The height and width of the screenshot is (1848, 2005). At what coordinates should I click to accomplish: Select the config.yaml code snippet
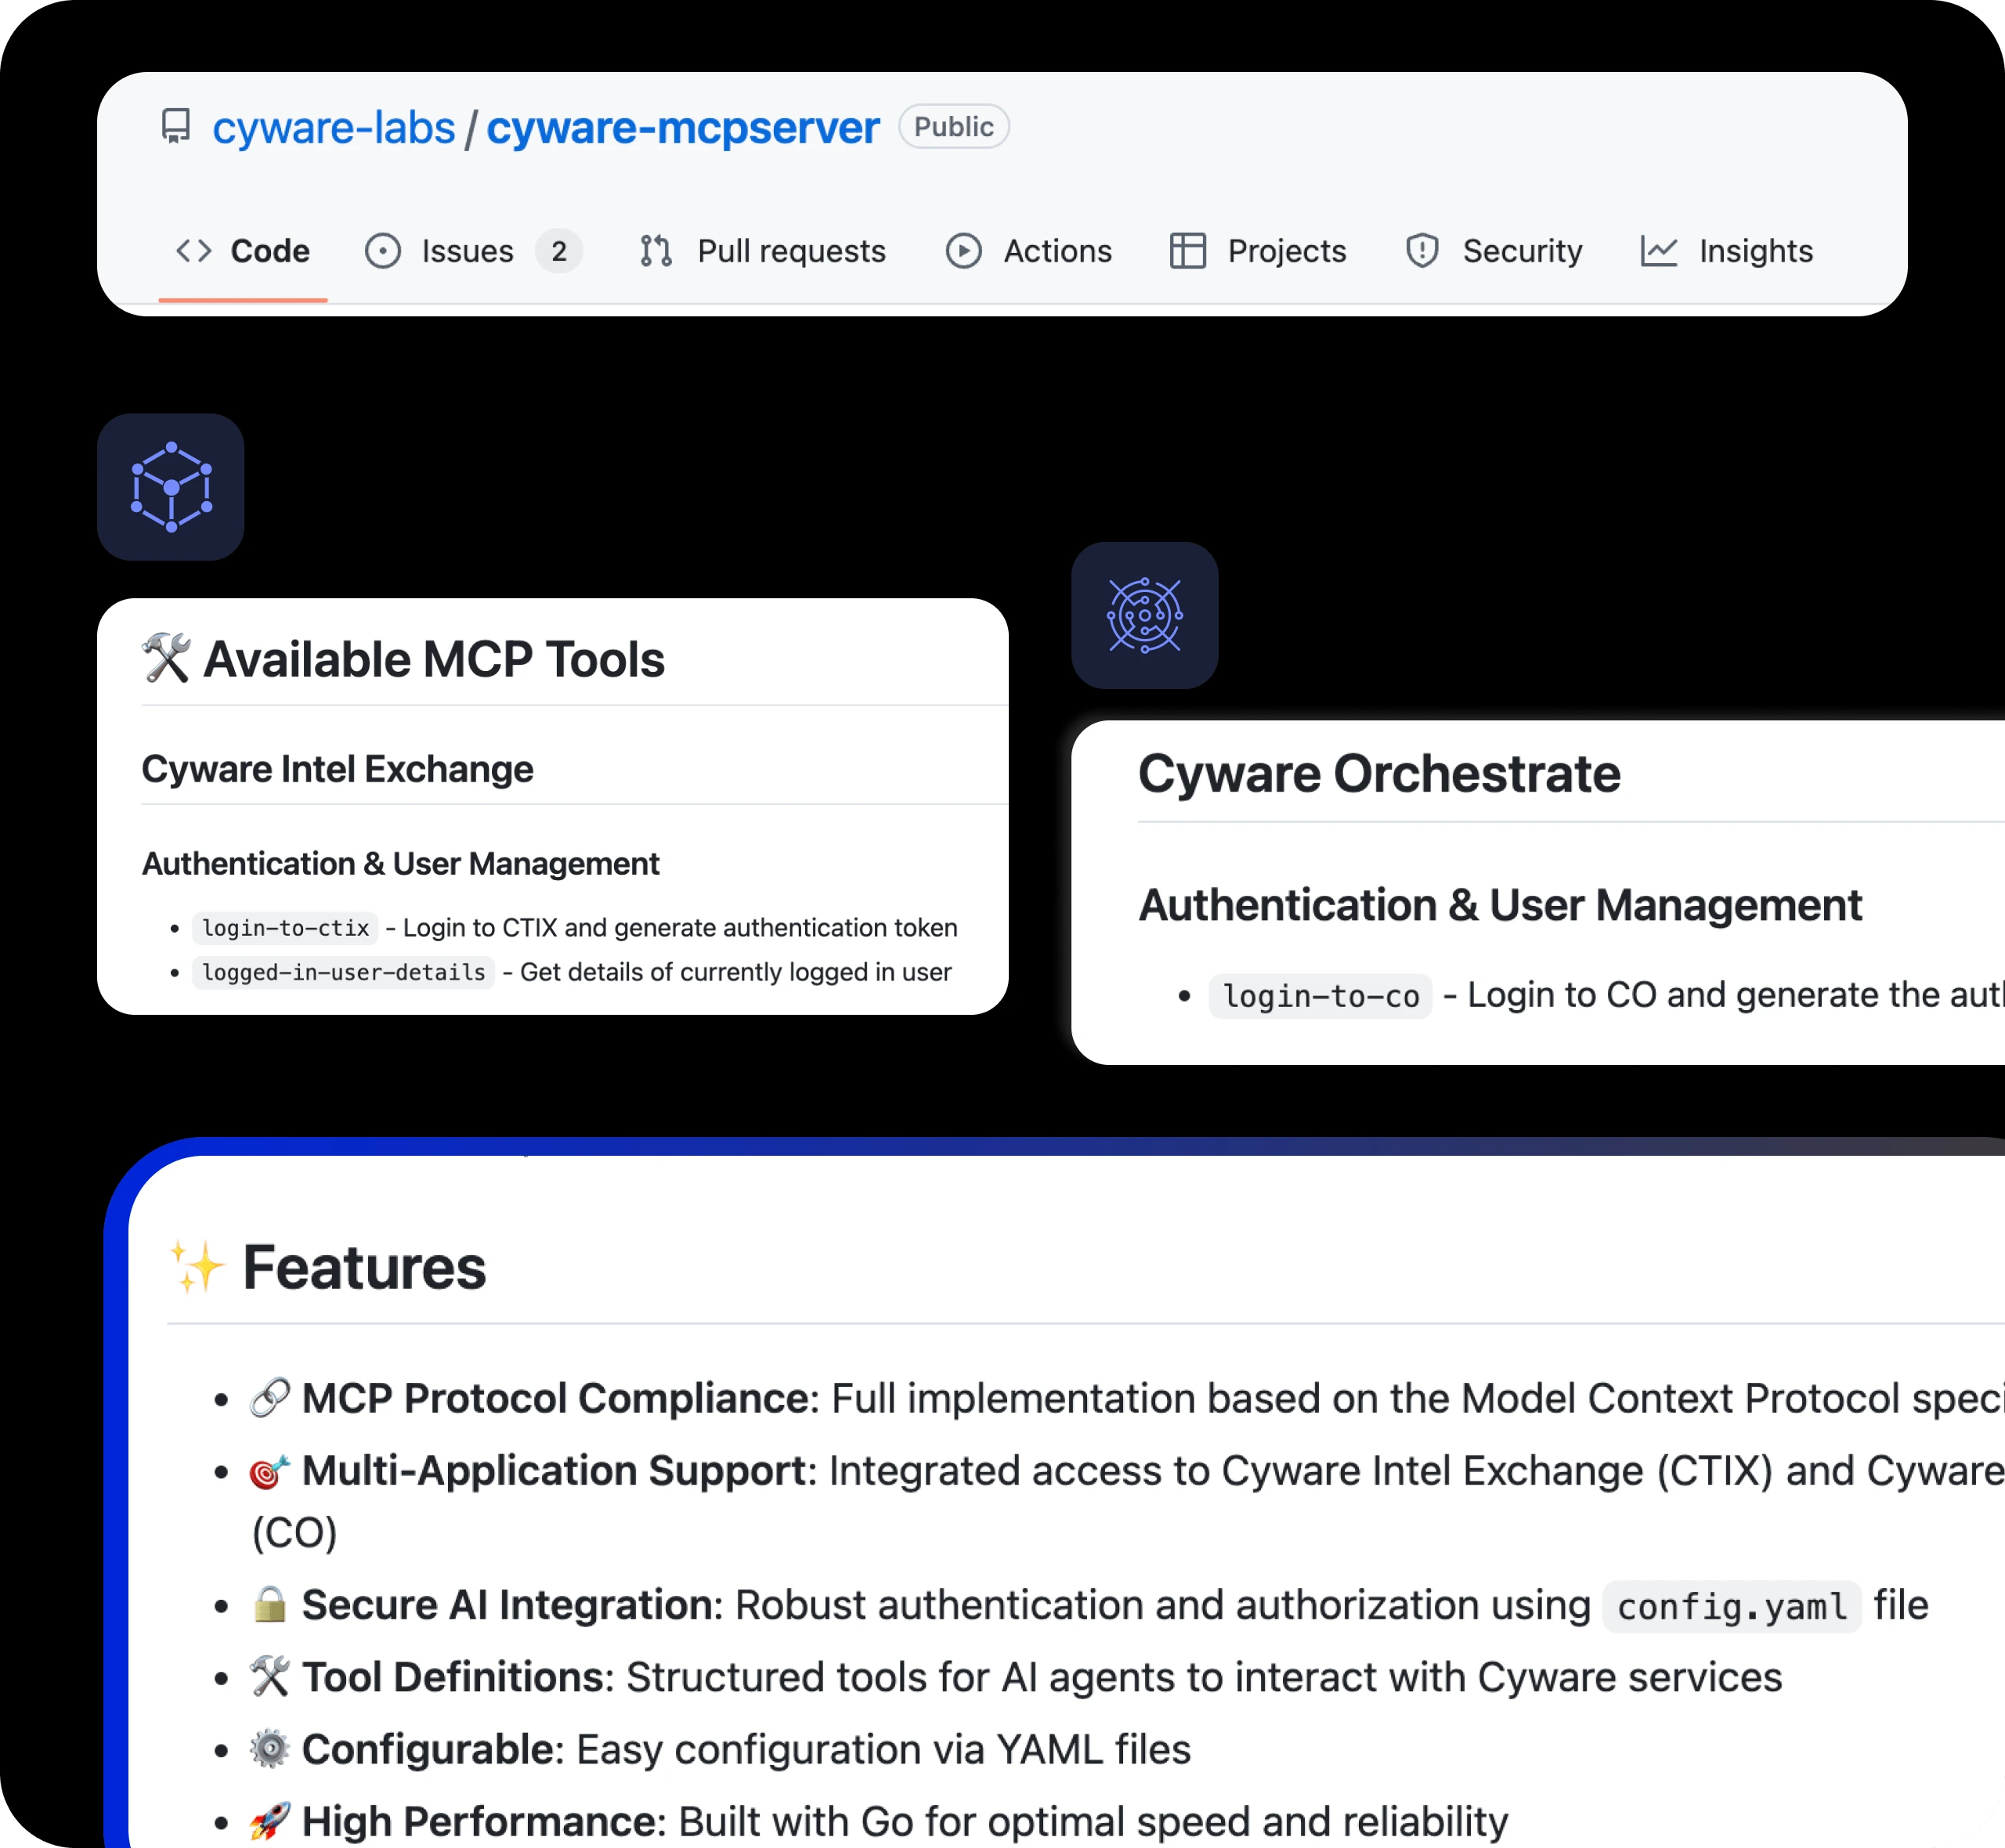pyautogui.click(x=1731, y=1605)
